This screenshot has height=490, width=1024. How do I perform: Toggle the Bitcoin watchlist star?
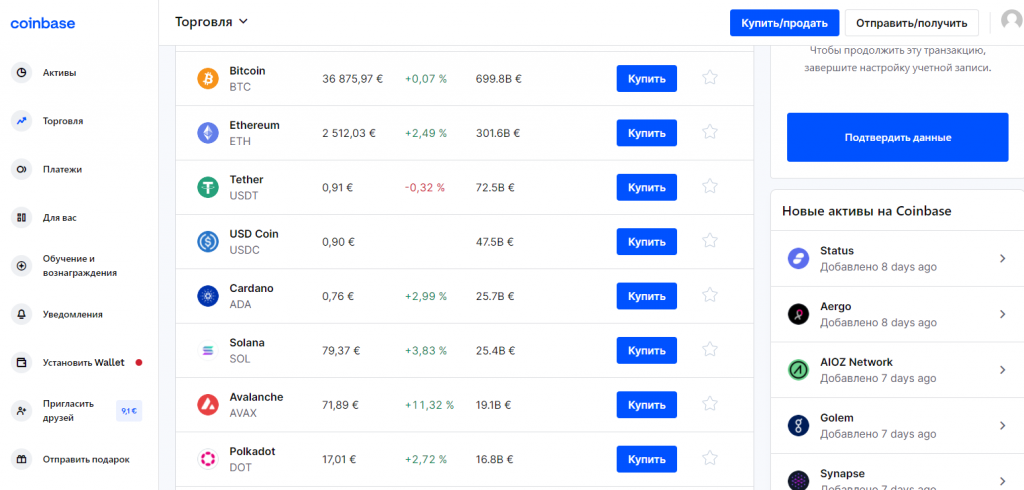[710, 78]
